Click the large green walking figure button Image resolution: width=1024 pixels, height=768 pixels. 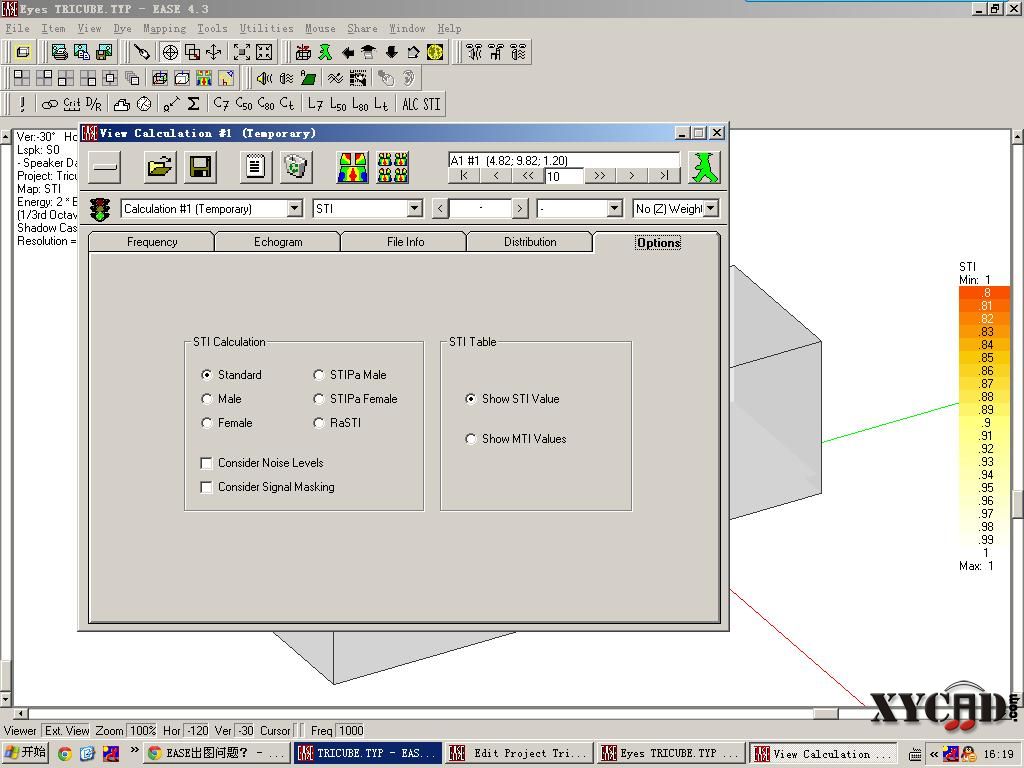[704, 167]
